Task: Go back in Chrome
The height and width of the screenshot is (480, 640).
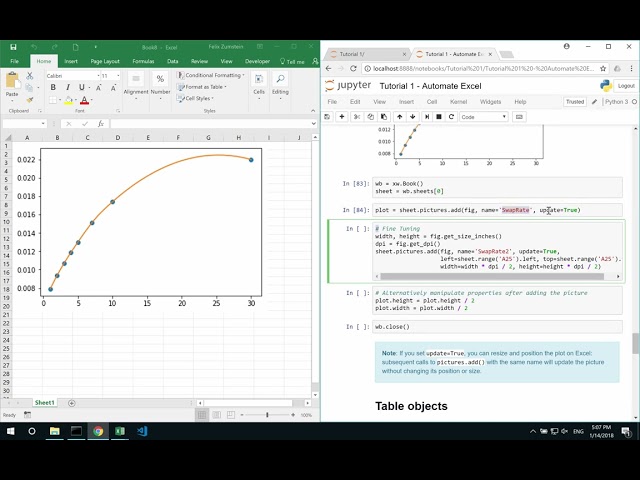Action: (x=329, y=69)
